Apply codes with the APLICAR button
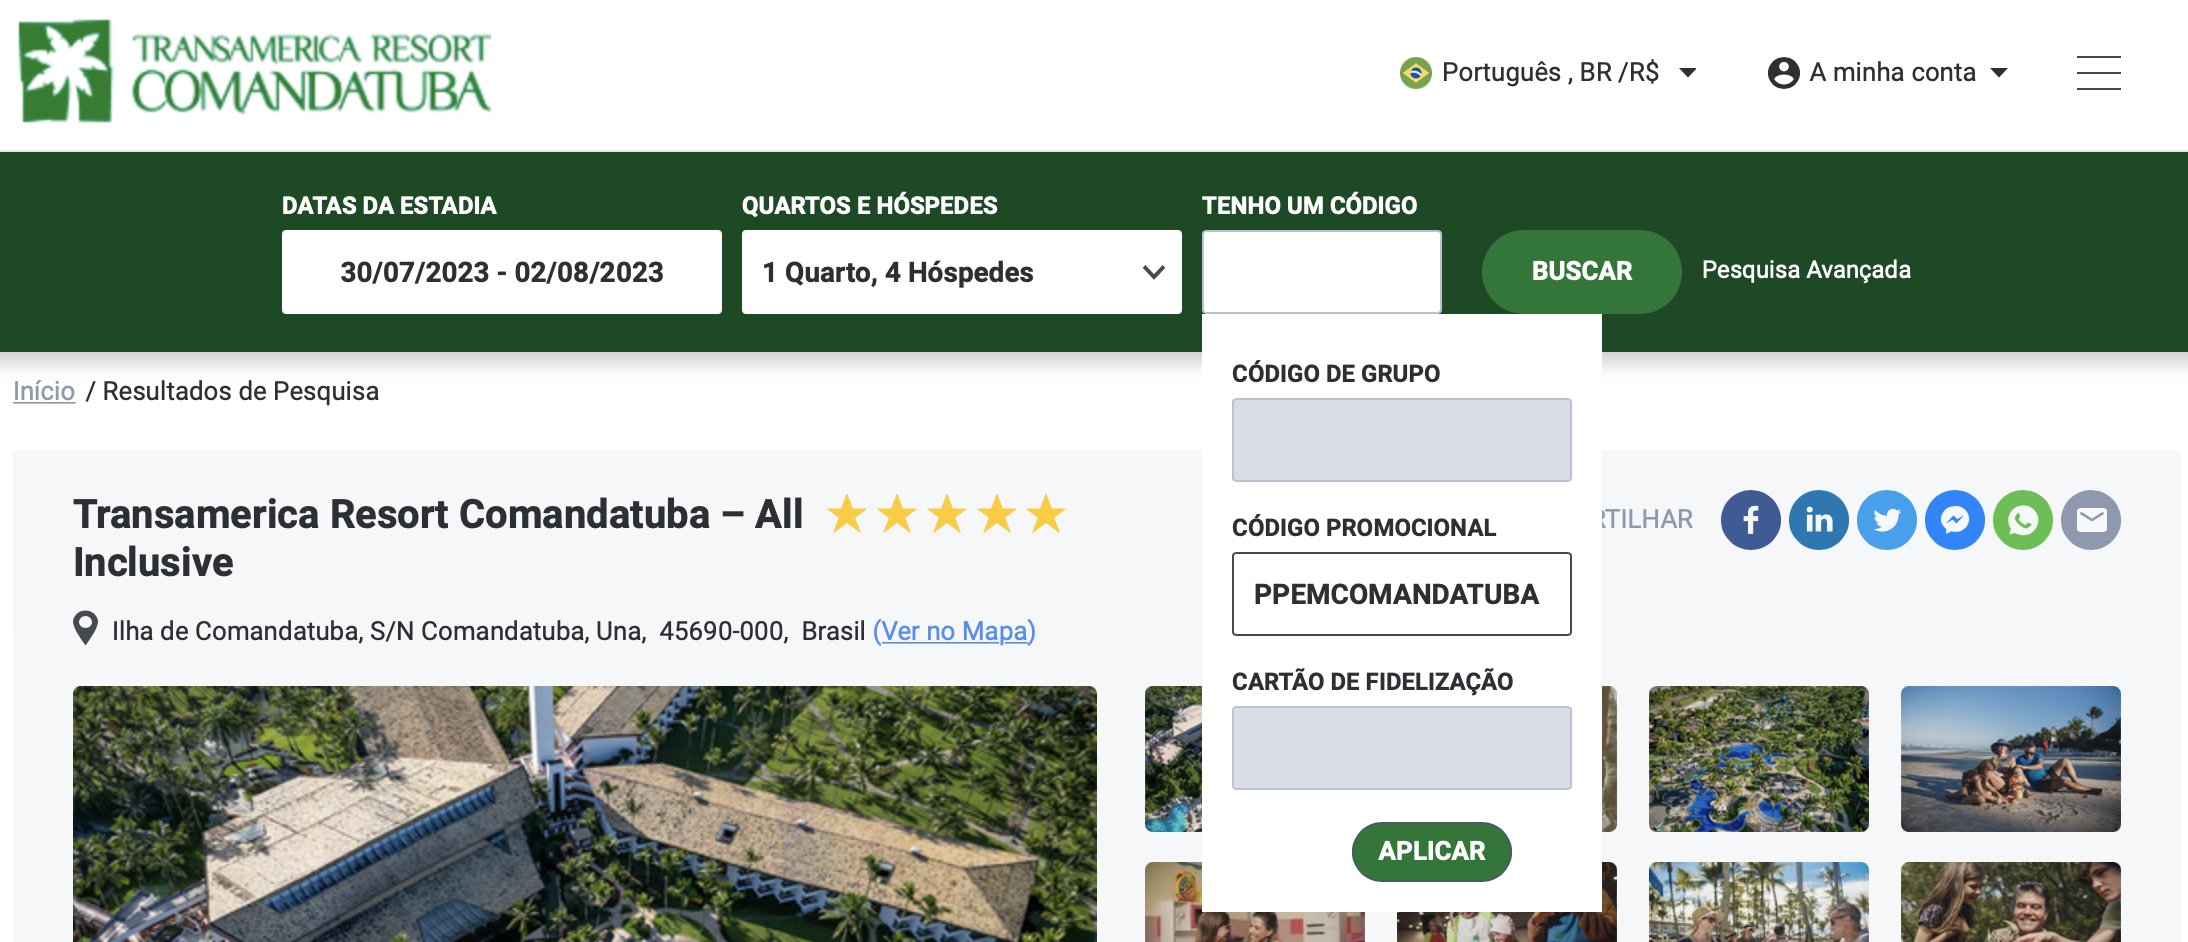Viewport: 2188px width, 942px height. tap(1431, 851)
